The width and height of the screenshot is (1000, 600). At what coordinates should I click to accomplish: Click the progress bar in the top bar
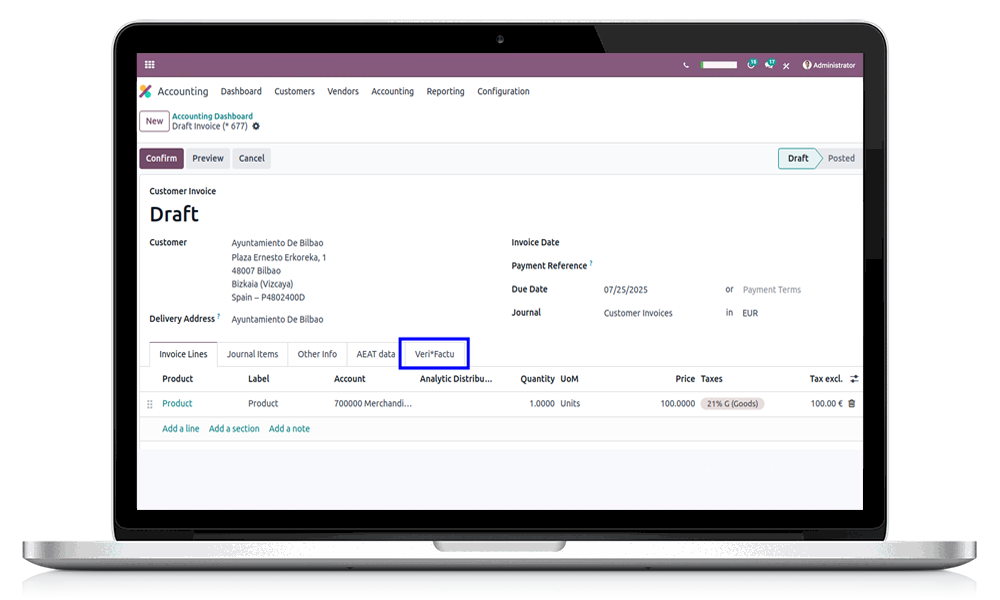click(x=717, y=64)
